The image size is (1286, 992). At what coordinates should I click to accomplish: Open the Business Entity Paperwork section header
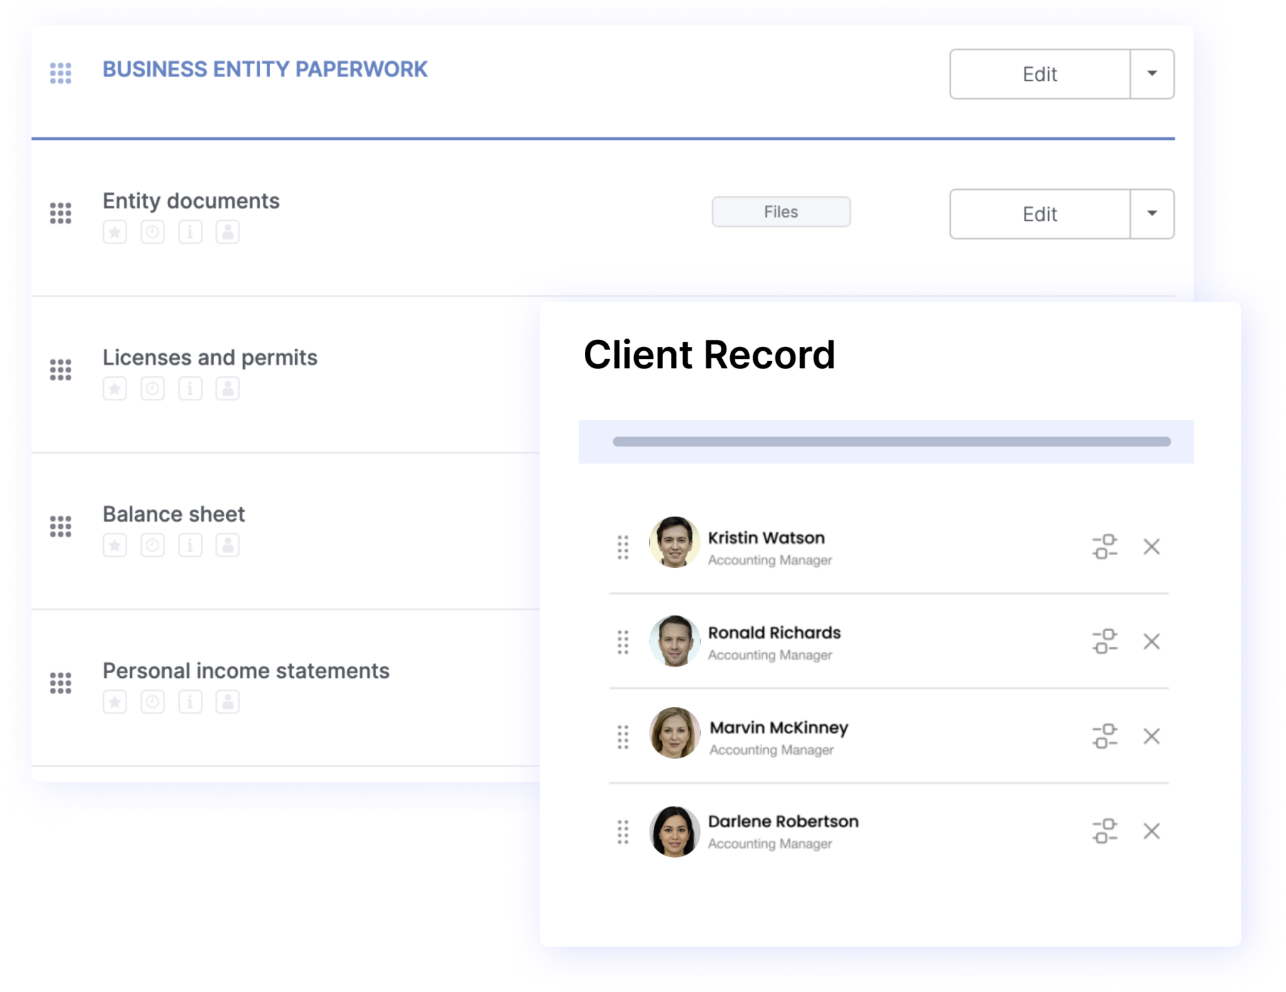[265, 70]
